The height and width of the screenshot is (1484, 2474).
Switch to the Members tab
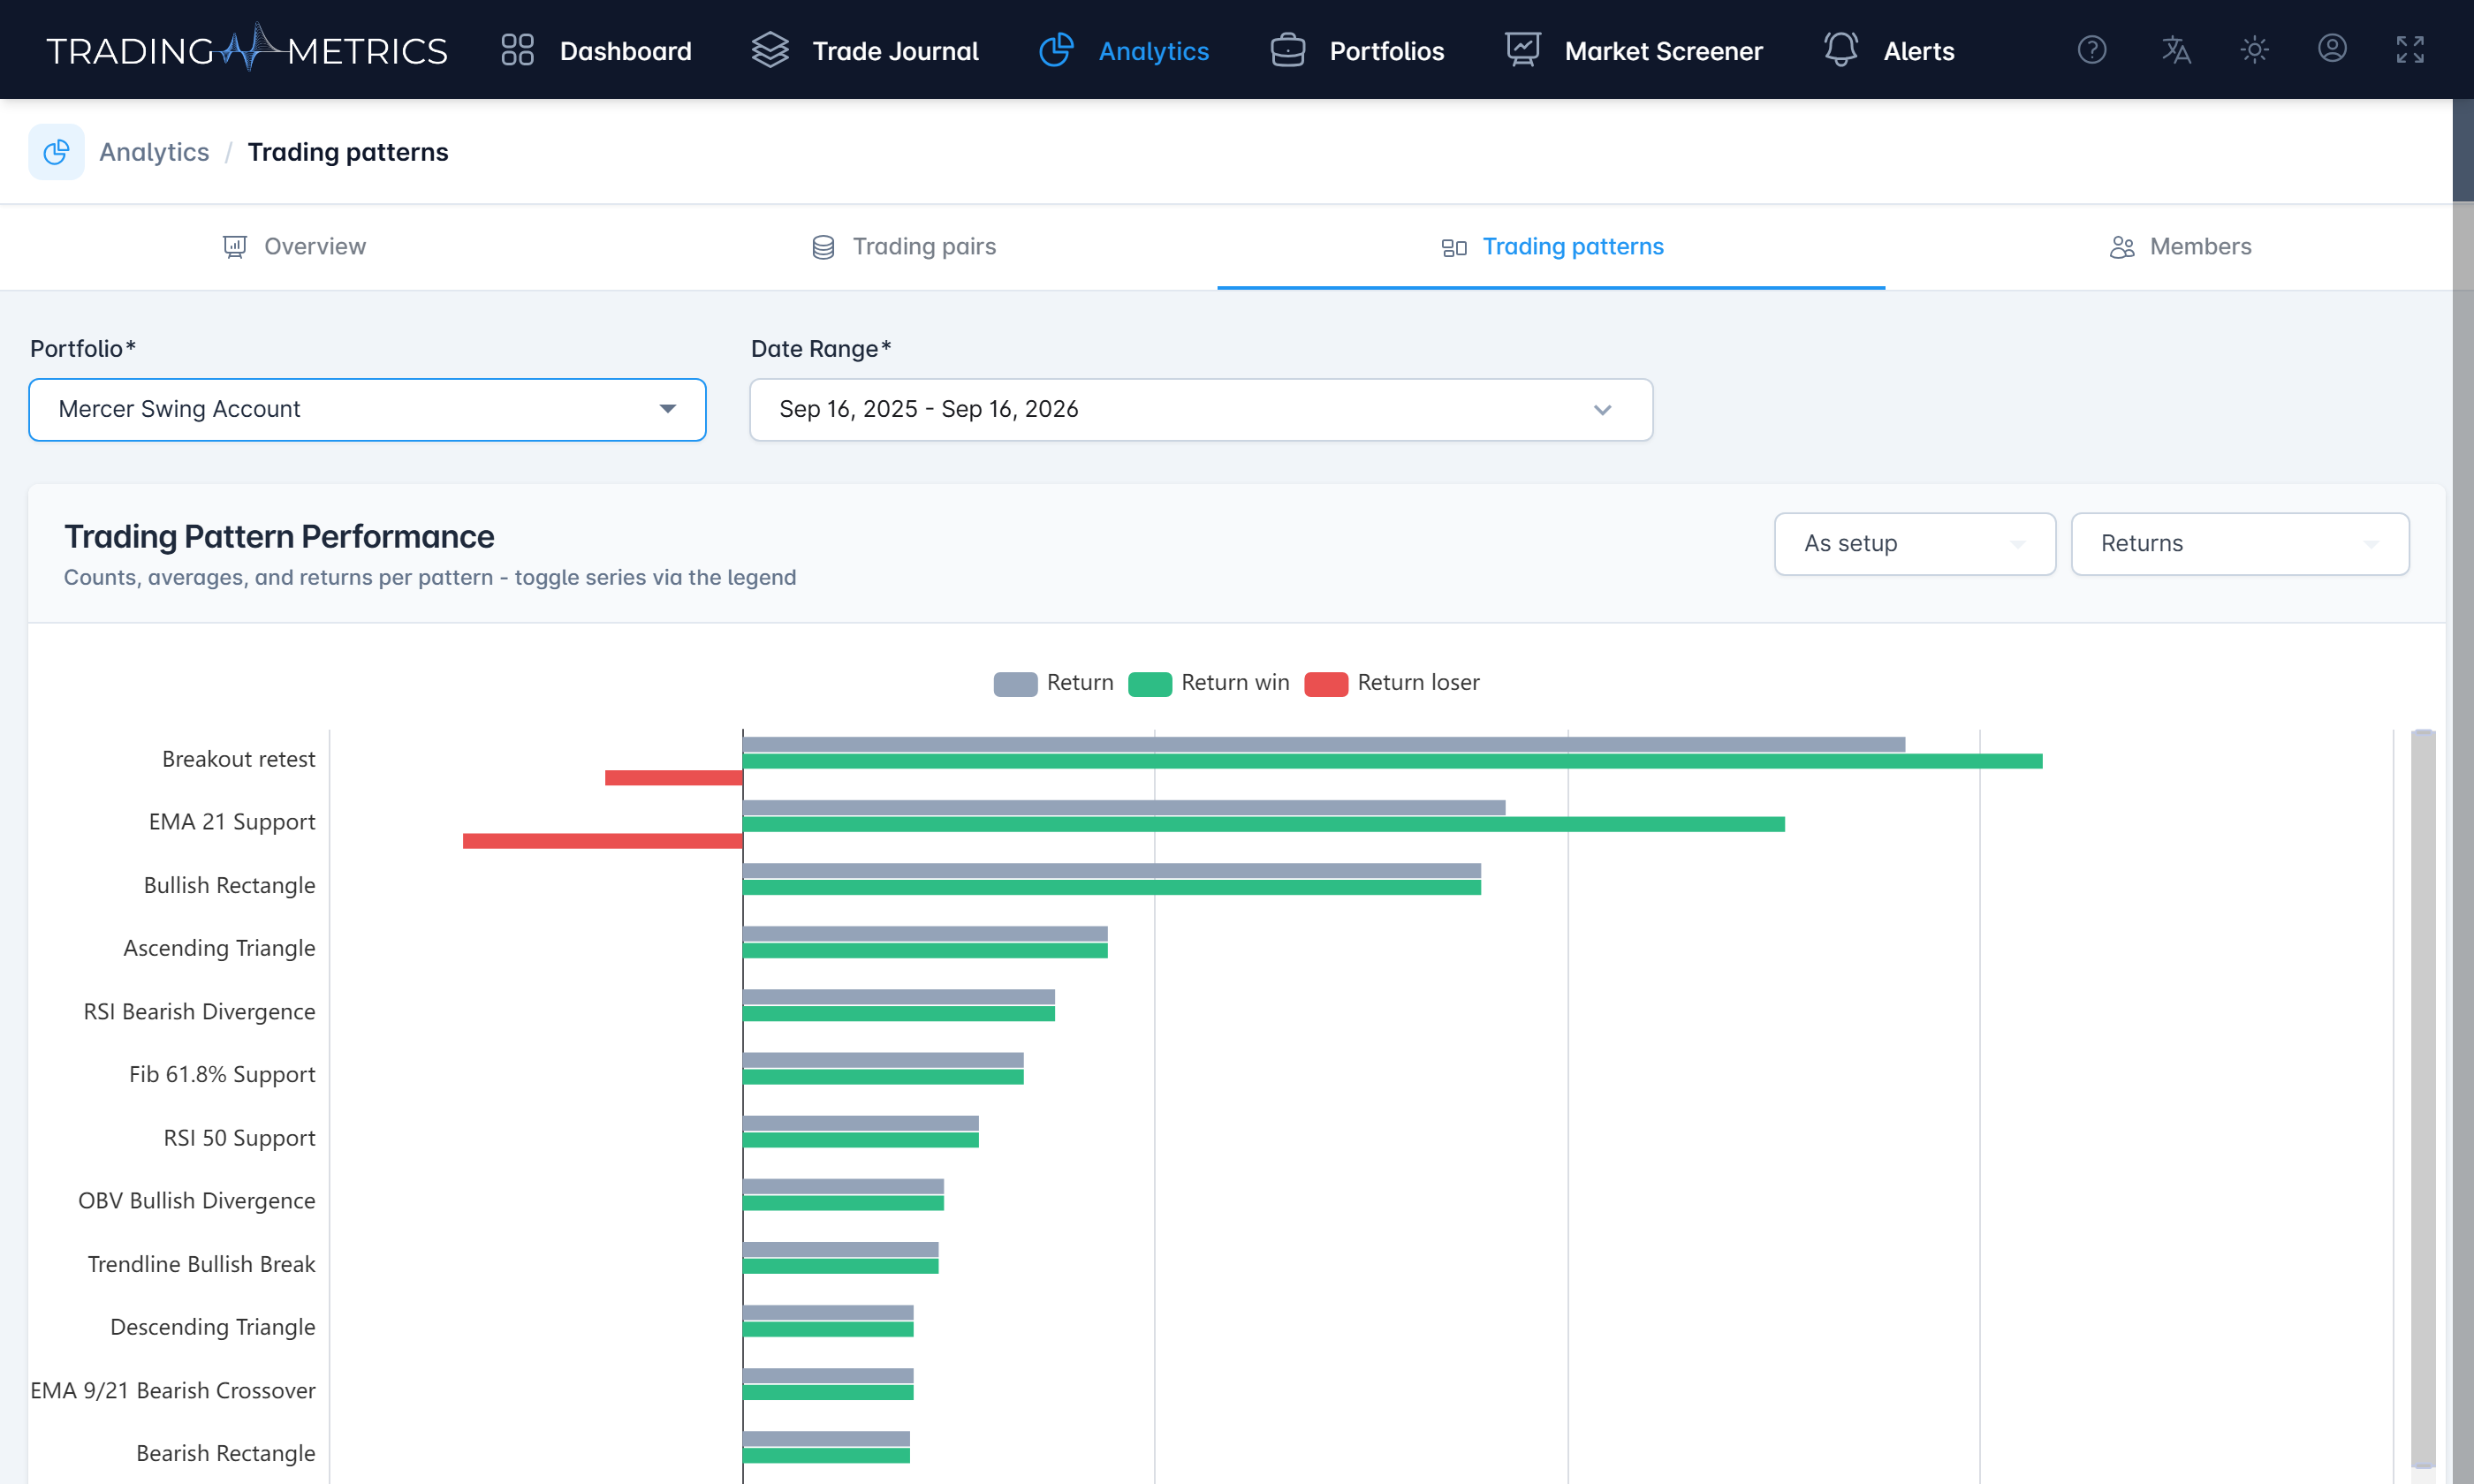coord(2180,247)
